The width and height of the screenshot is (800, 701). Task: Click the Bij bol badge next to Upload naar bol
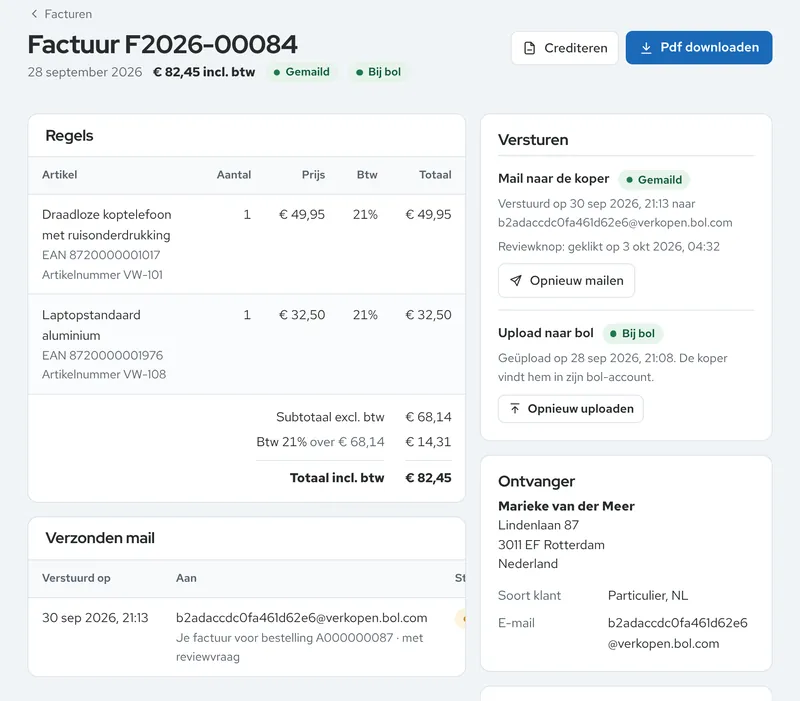[633, 334]
